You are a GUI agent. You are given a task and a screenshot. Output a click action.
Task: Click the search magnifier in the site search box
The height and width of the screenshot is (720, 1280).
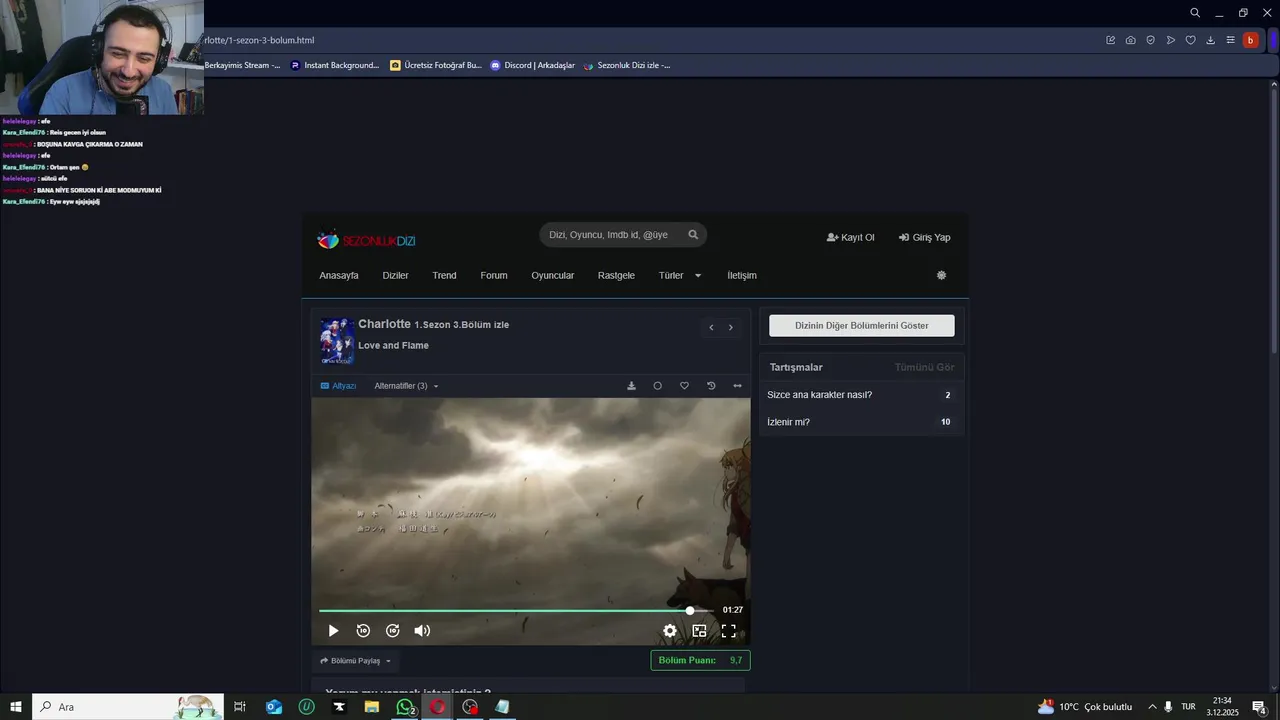[693, 235]
